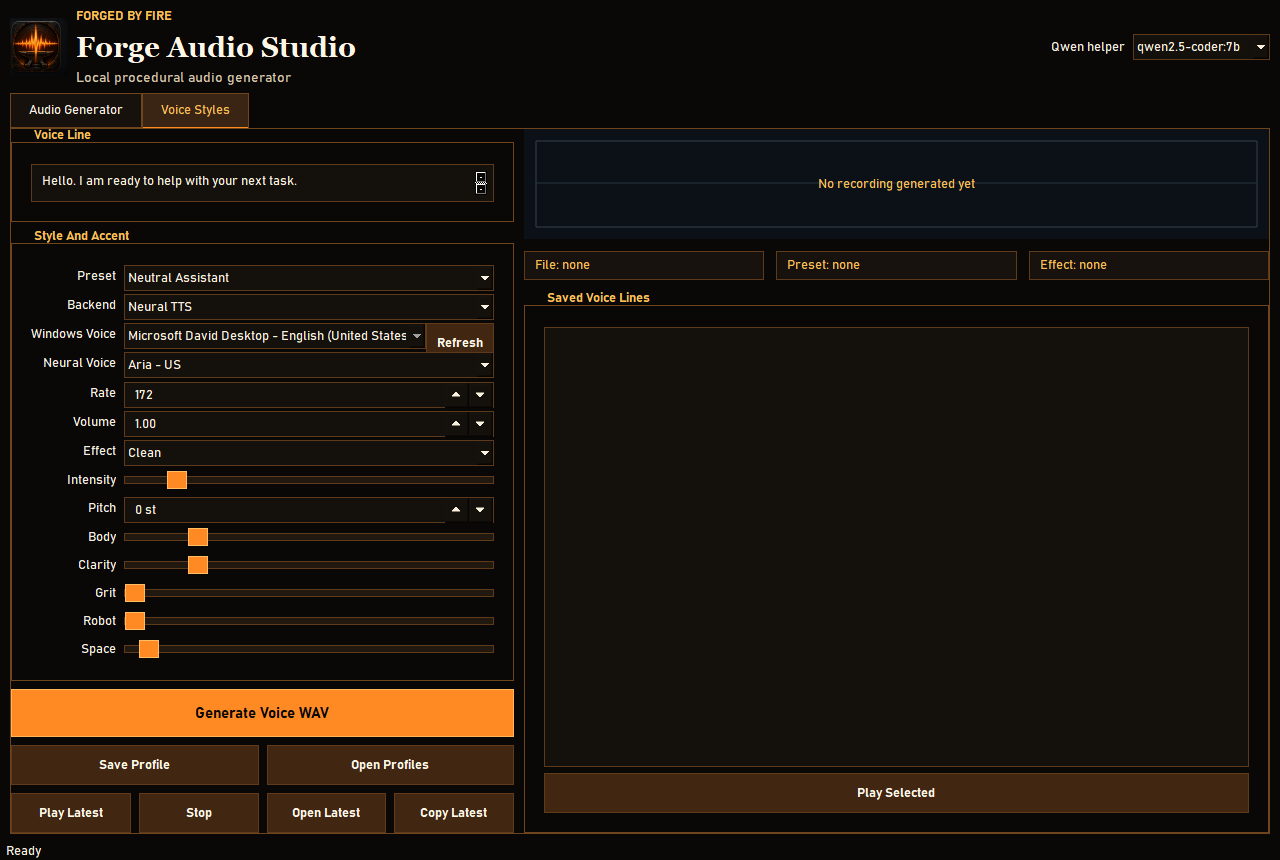This screenshot has height=860, width=1280.
Task: Click the empty Saved Voice Lines list
Action: click(896, 547)
